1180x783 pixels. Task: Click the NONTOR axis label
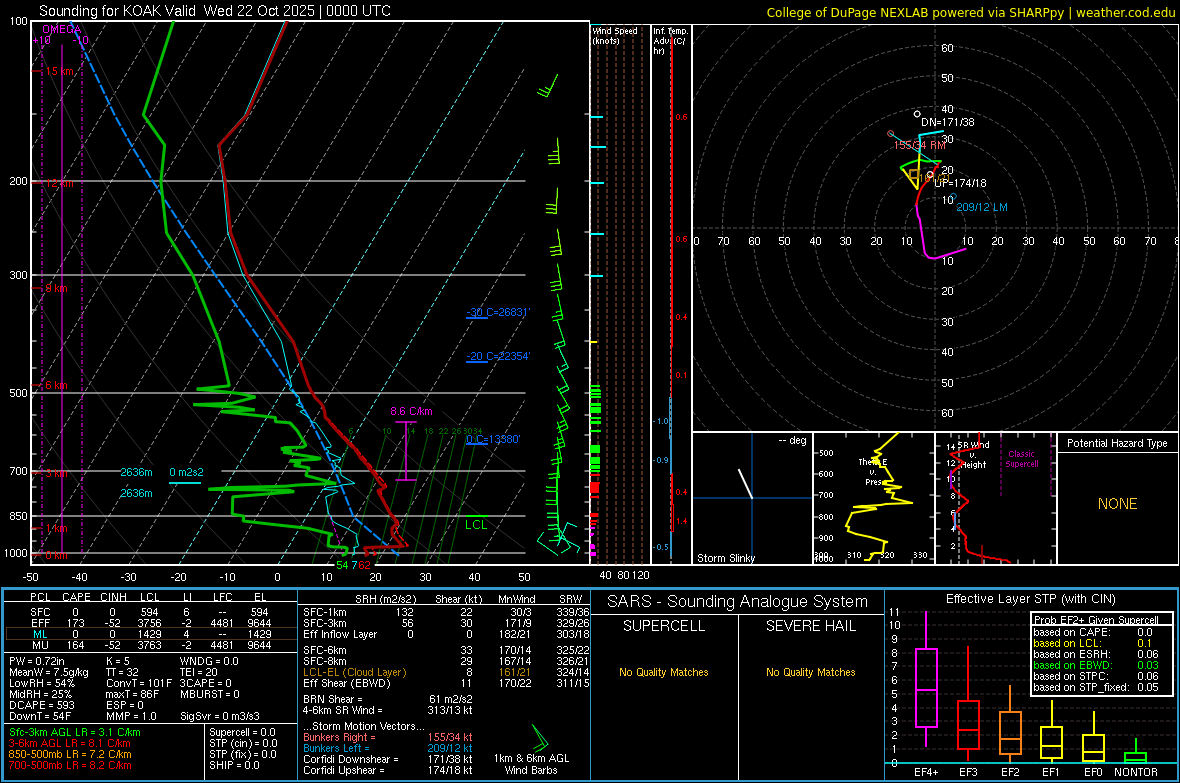point(1136,772)
